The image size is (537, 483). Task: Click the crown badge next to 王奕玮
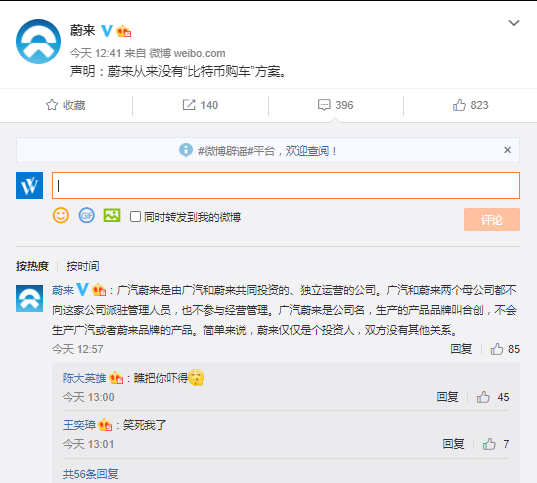click(105, 425)
